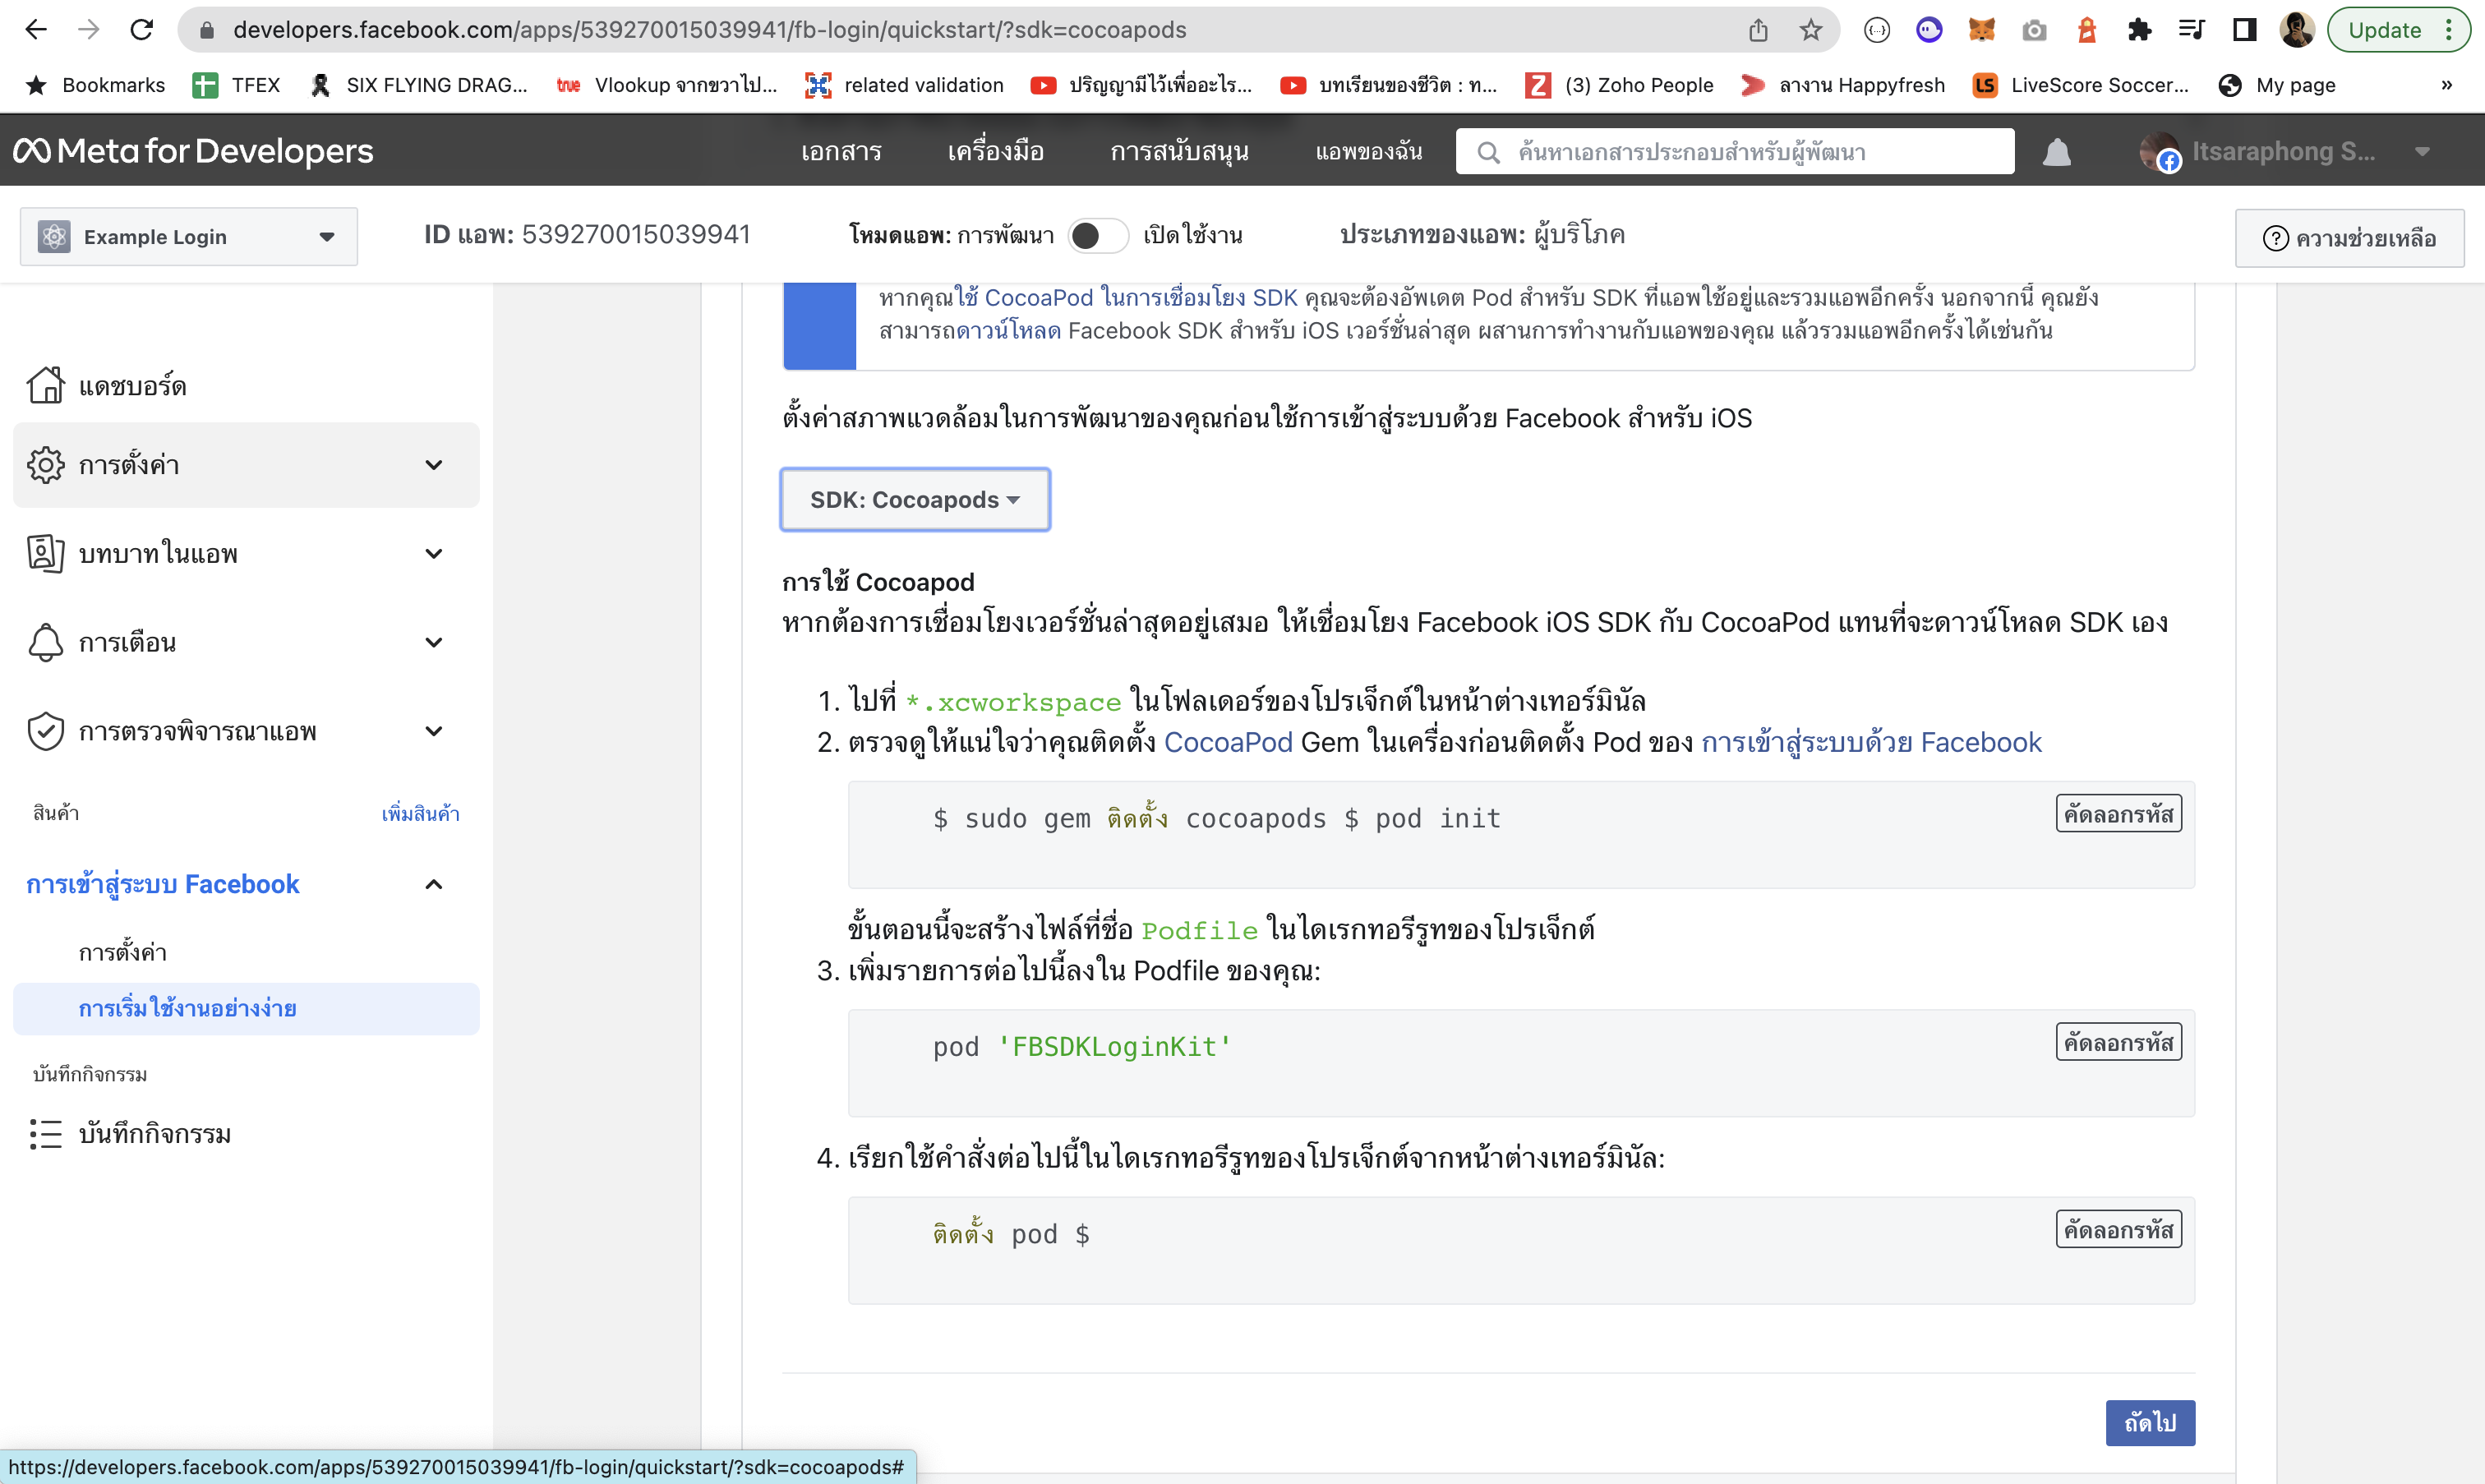Click เพิ่มสินค้า add product link
Viewport: 2485px width, 1484px height.
pos(420,813)
